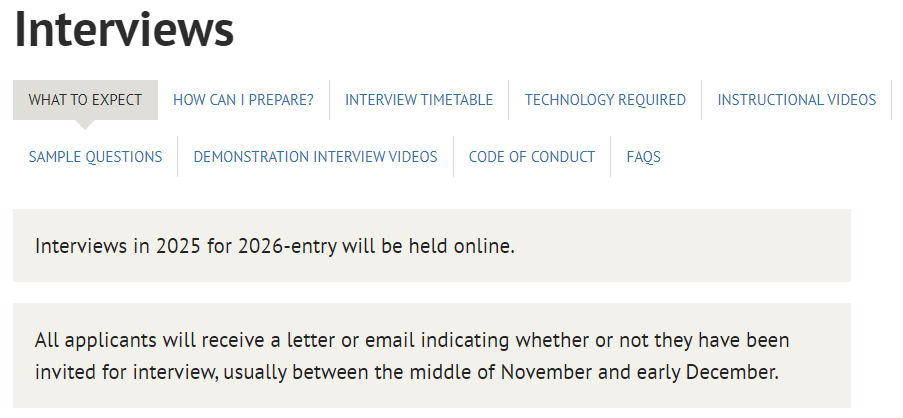Click the online interviews notice box

(x=431, y=246)
